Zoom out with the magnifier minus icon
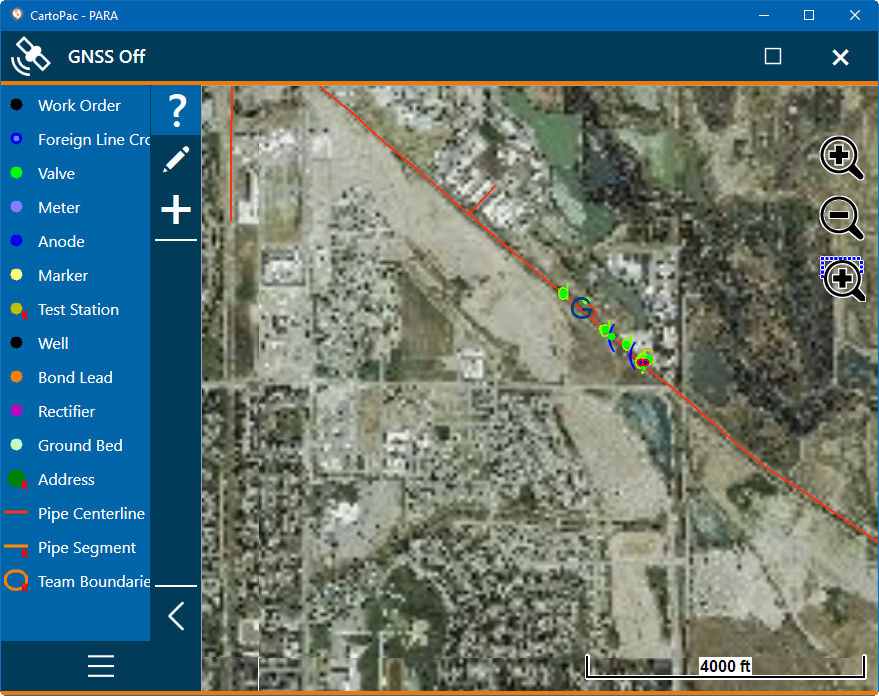879x696 pixels. [841, 217]
